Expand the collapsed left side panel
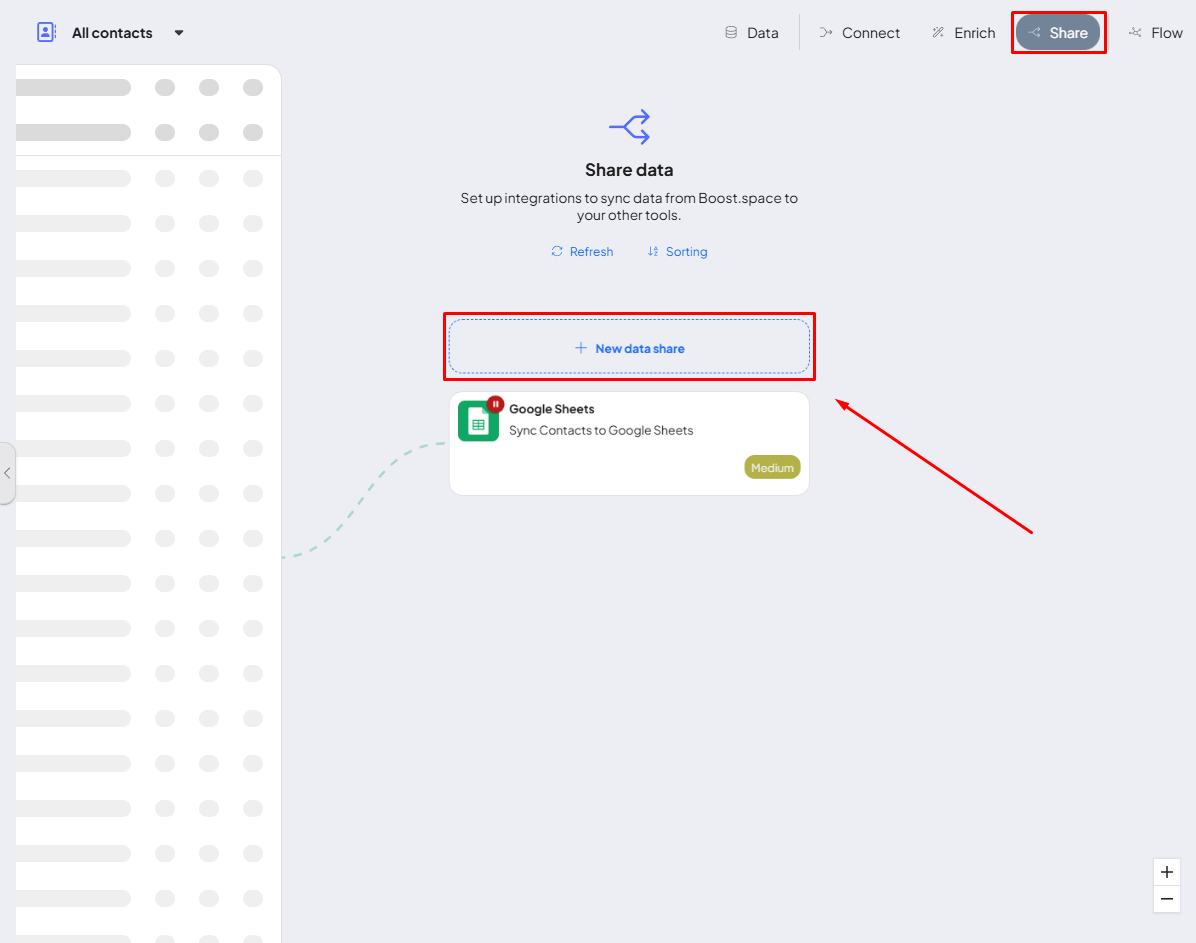Screen dimensions: 1196x943 click(x=7, y=473)
